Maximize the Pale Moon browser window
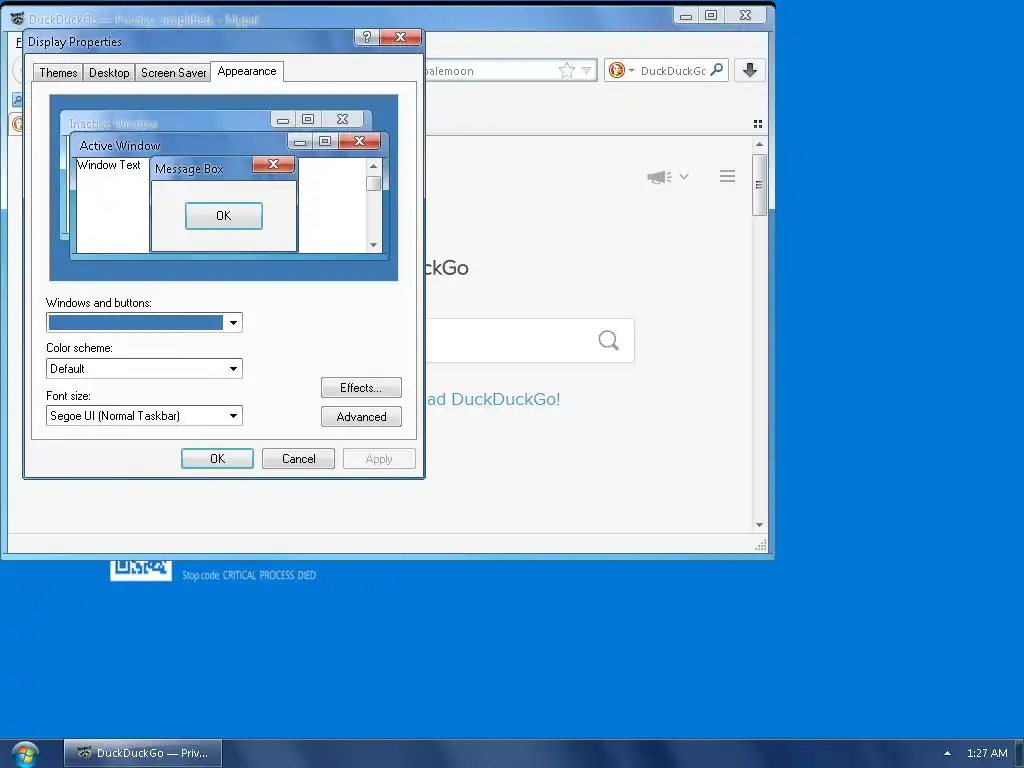This screenshot has height=768, width=1024. [x=711, y=15]
